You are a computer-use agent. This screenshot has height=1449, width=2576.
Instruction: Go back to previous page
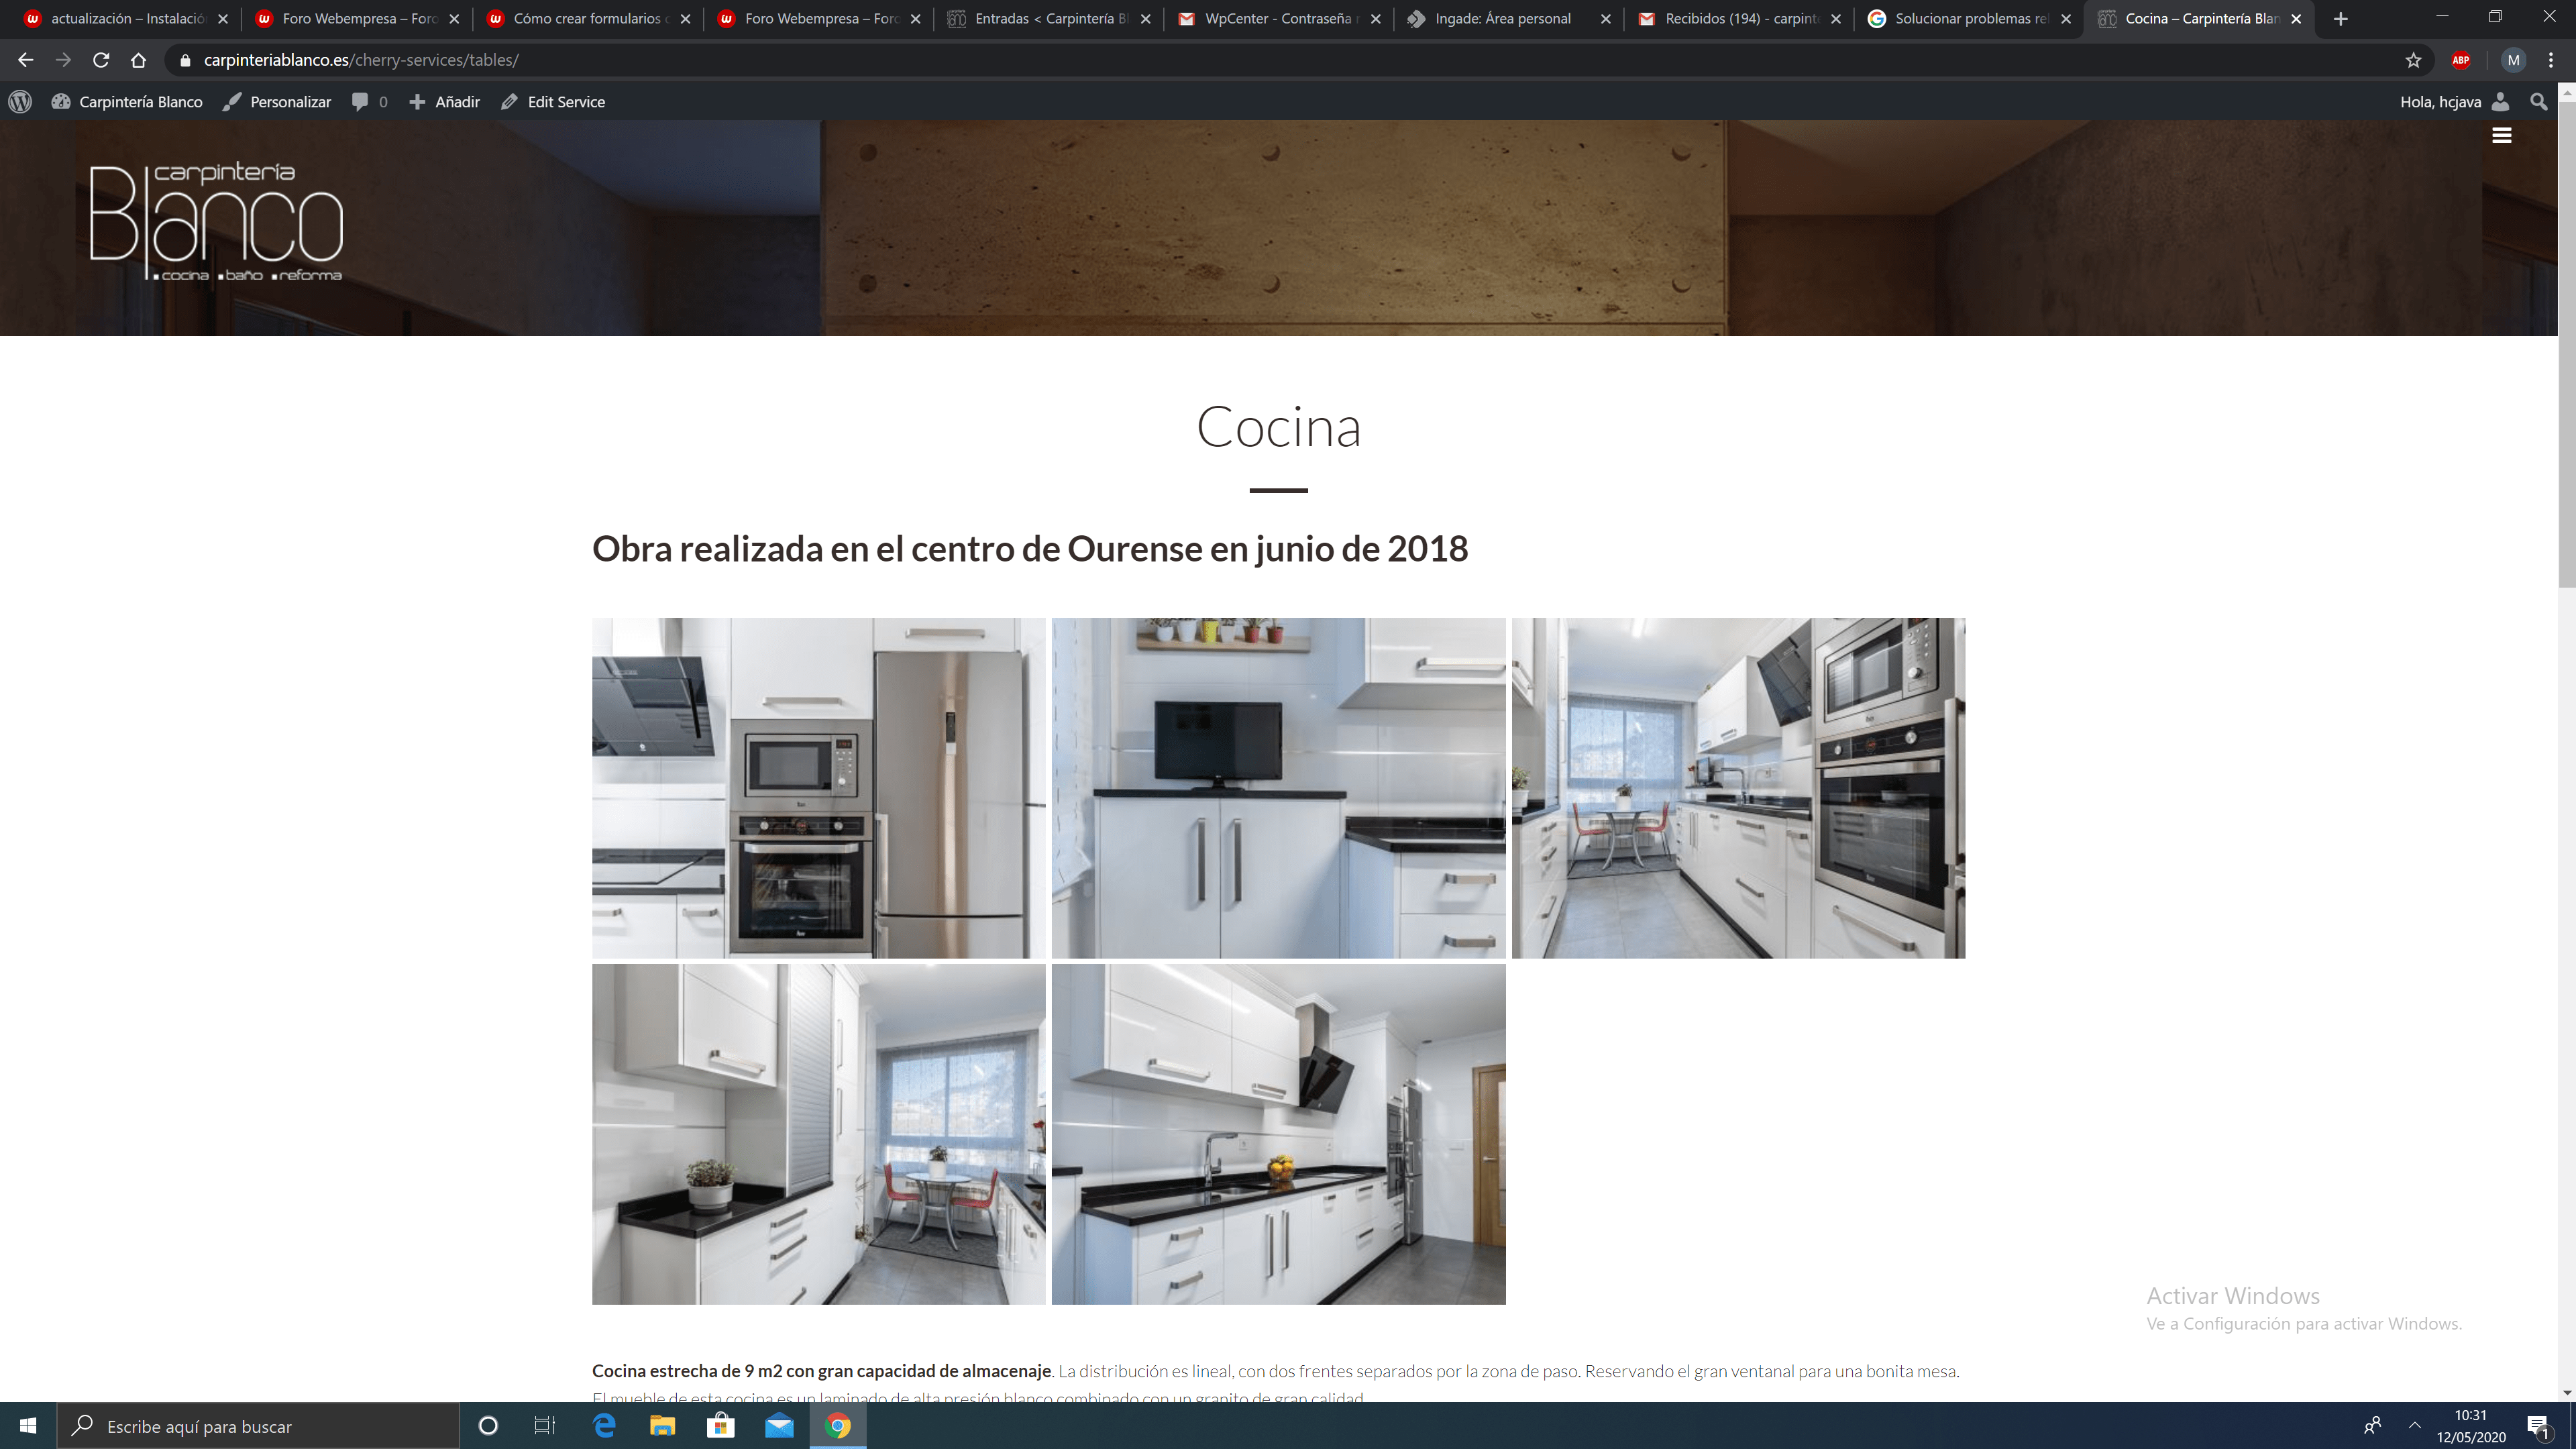(26, 60)
